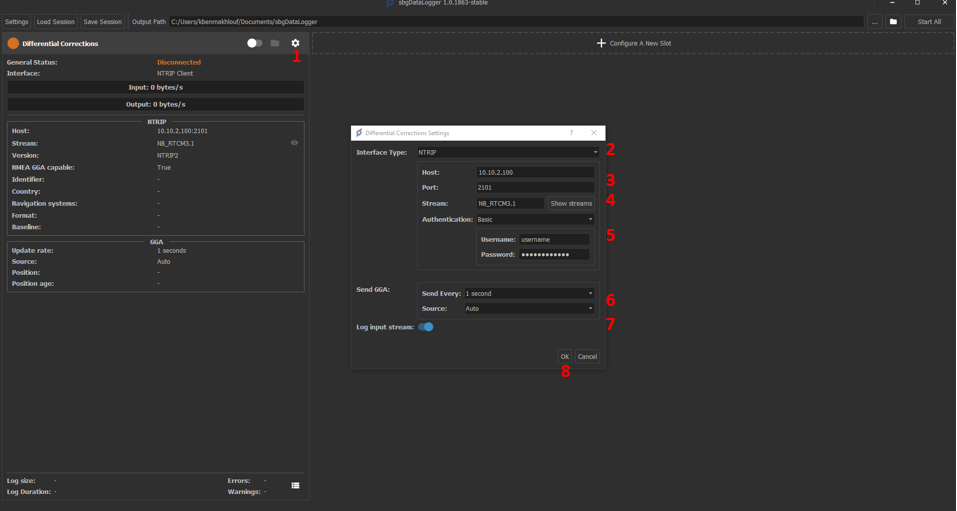This screenshot has height=511, width=957.
Task: Disable the Log input stream toggle
Action: pyautogui.click(x=426, y=327)
